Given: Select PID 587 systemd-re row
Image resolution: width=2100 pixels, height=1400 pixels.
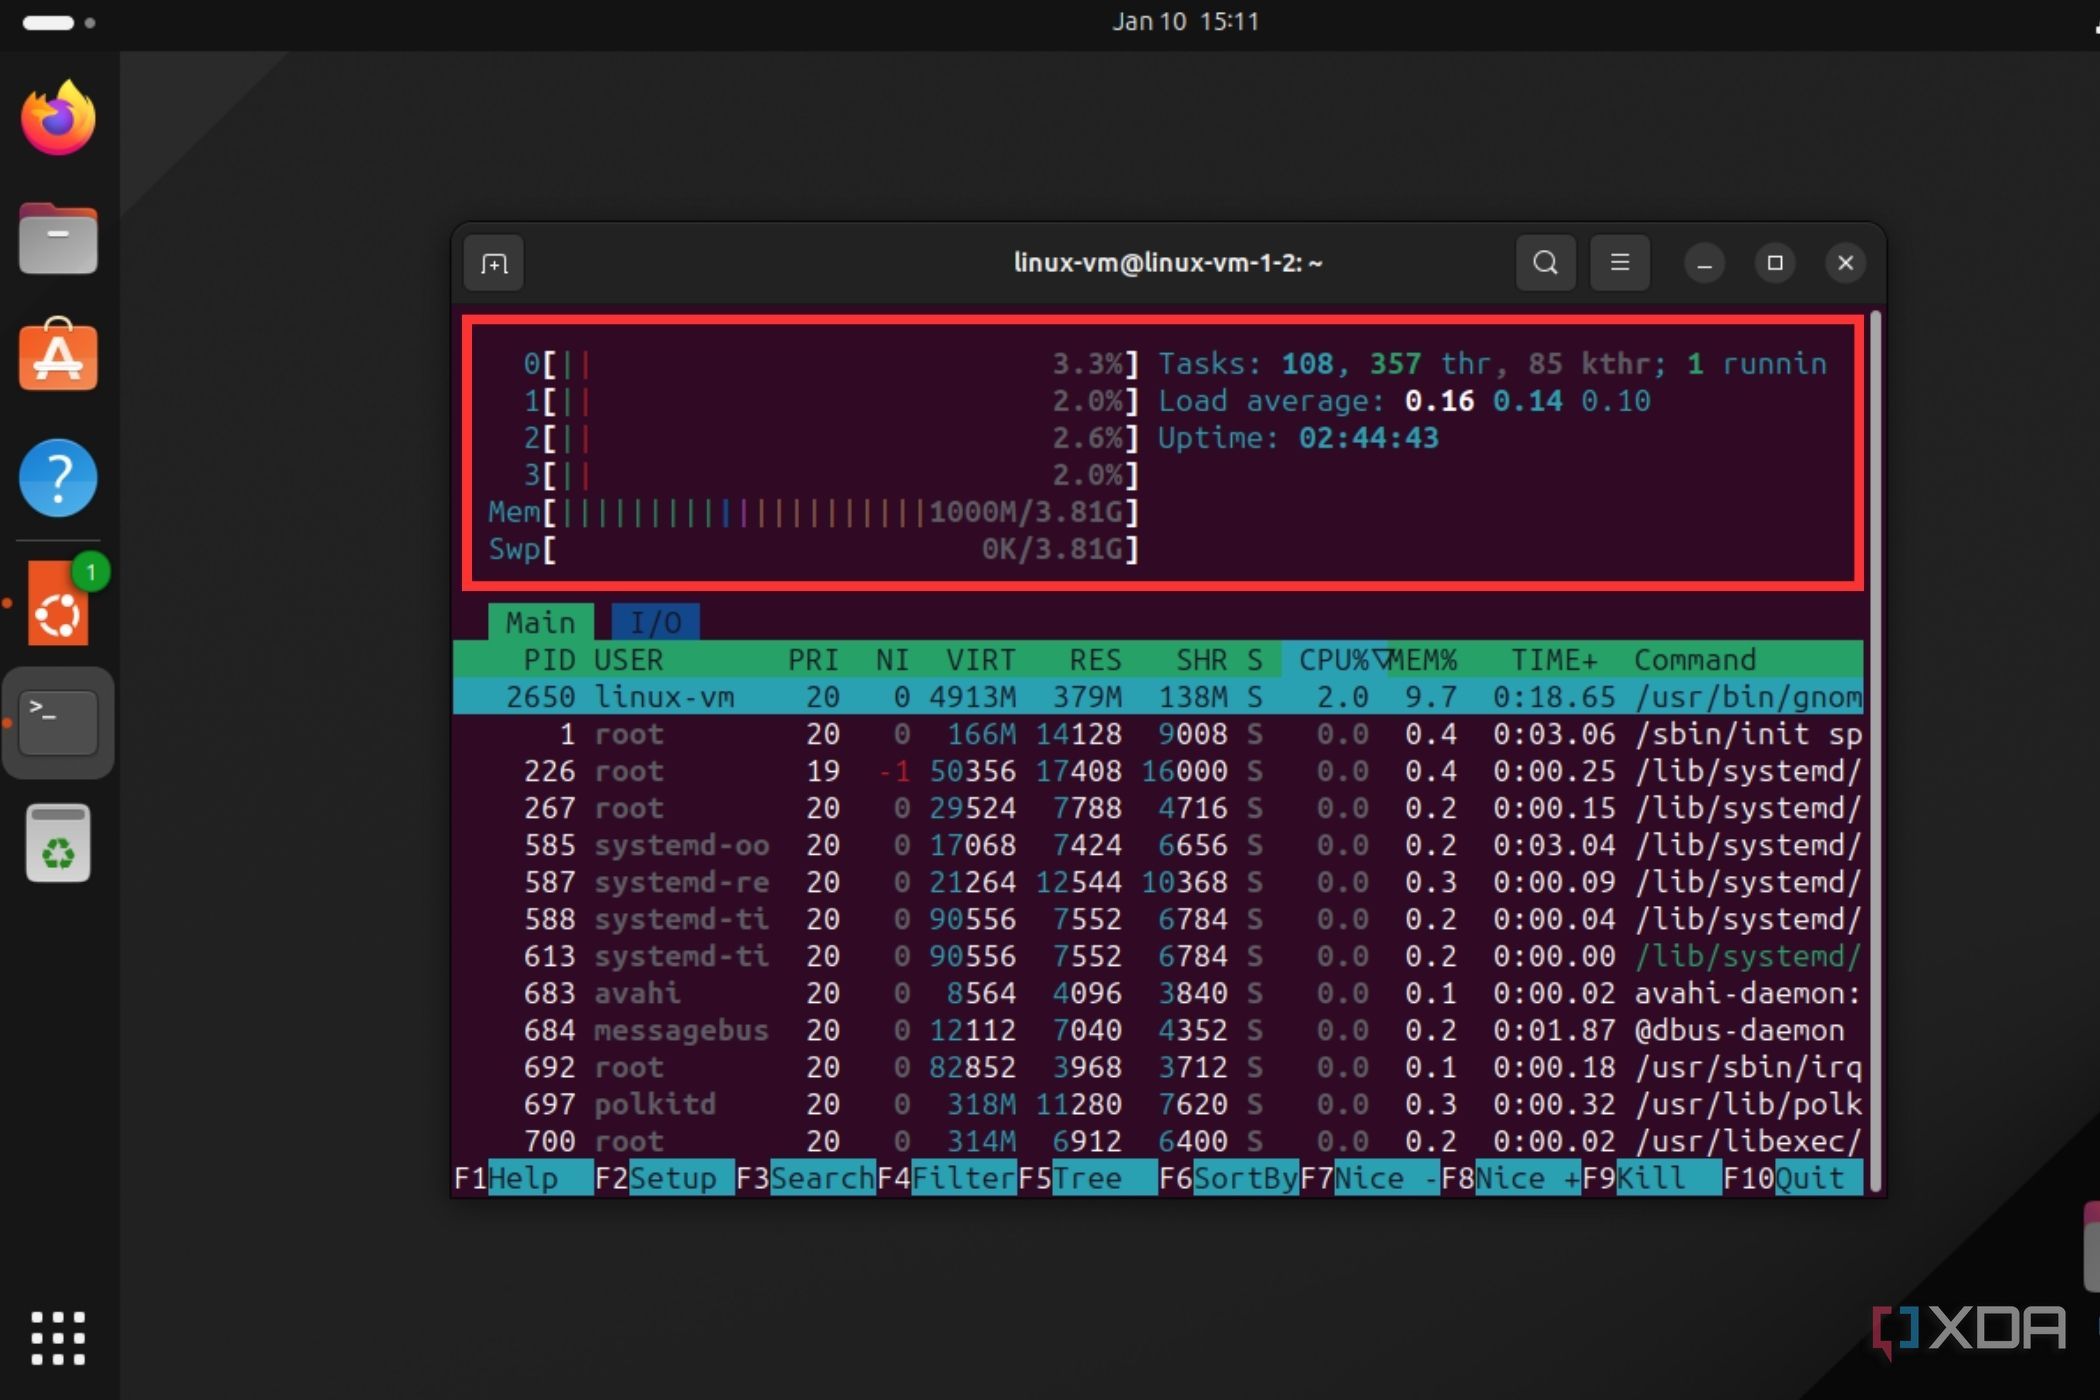Looking at the screenshot, I should click(x=1158, y=882).
